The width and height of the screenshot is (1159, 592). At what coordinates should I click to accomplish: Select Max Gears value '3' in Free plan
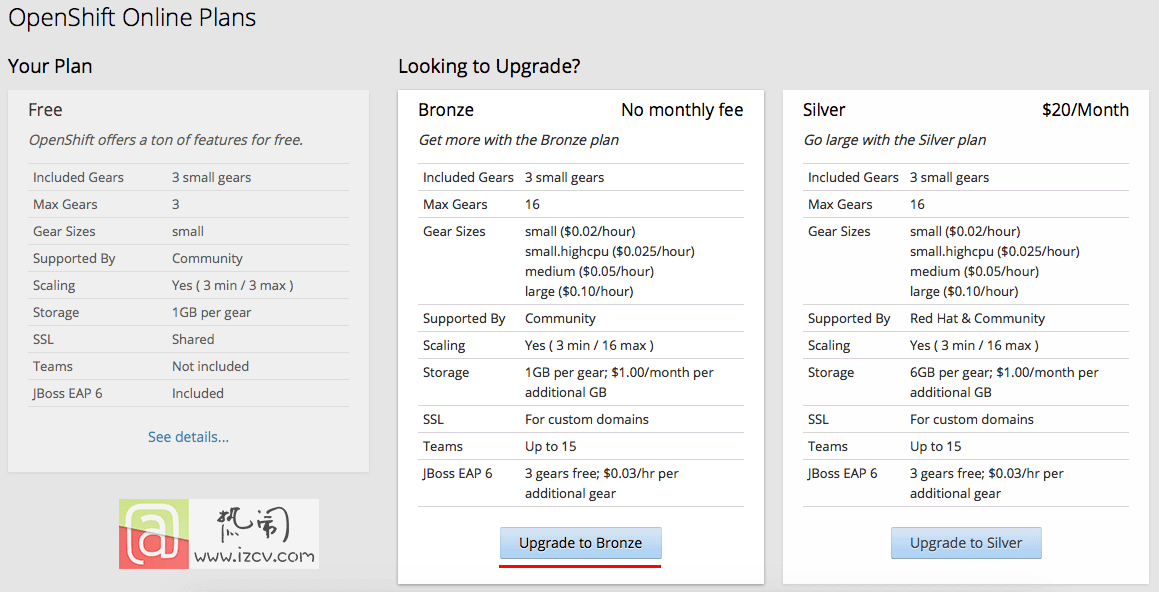coord(176,204)
